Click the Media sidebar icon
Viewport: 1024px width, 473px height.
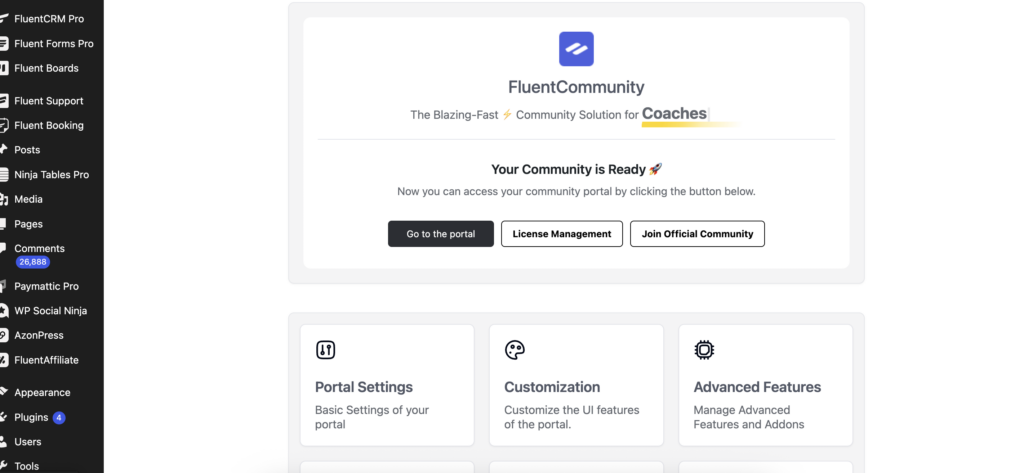[x=3, y=199]
